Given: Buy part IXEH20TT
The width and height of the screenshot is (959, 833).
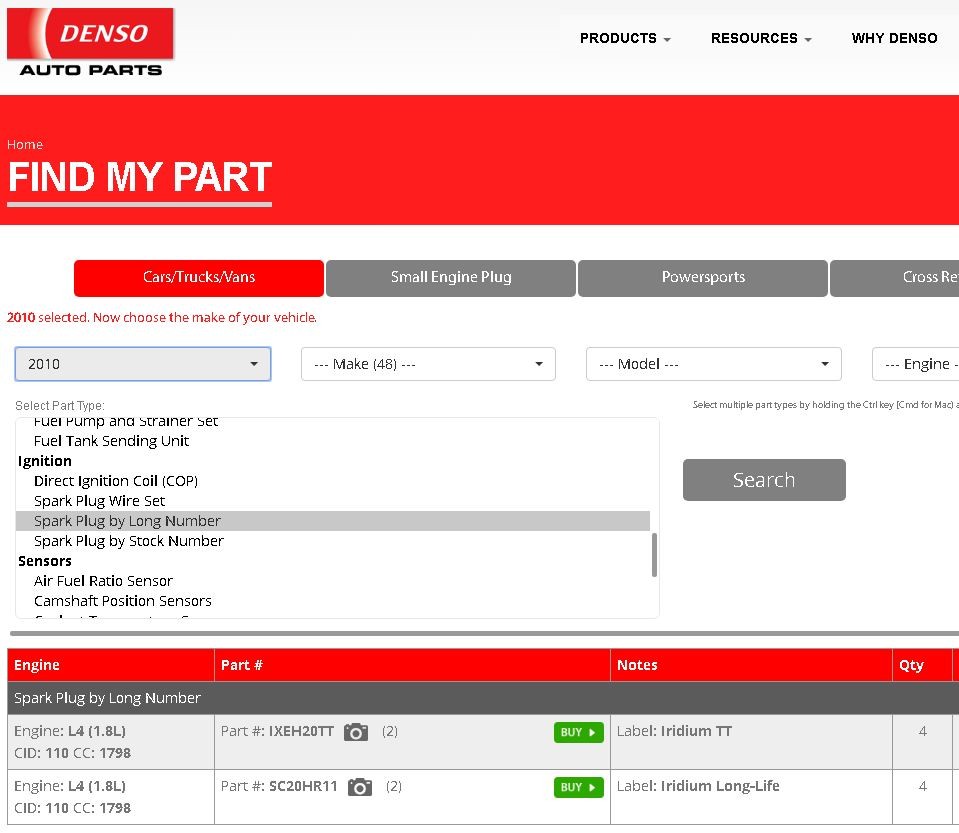Looking at the screenshot, I should pos(579,732).
